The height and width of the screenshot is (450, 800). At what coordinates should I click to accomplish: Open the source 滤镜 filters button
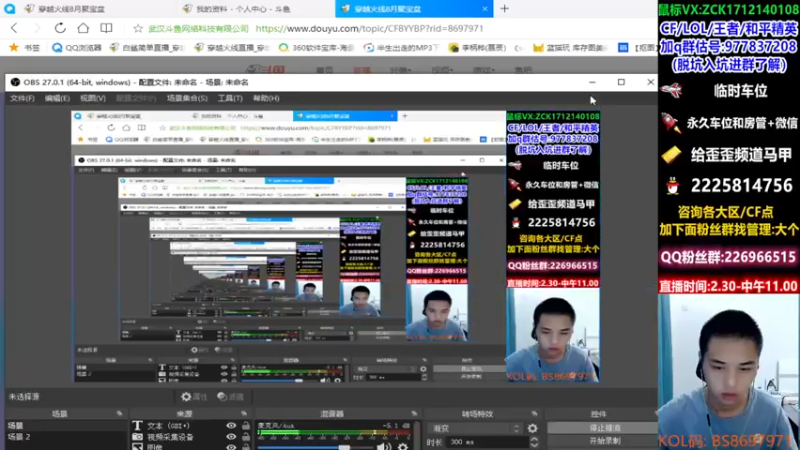click(230, 396)
